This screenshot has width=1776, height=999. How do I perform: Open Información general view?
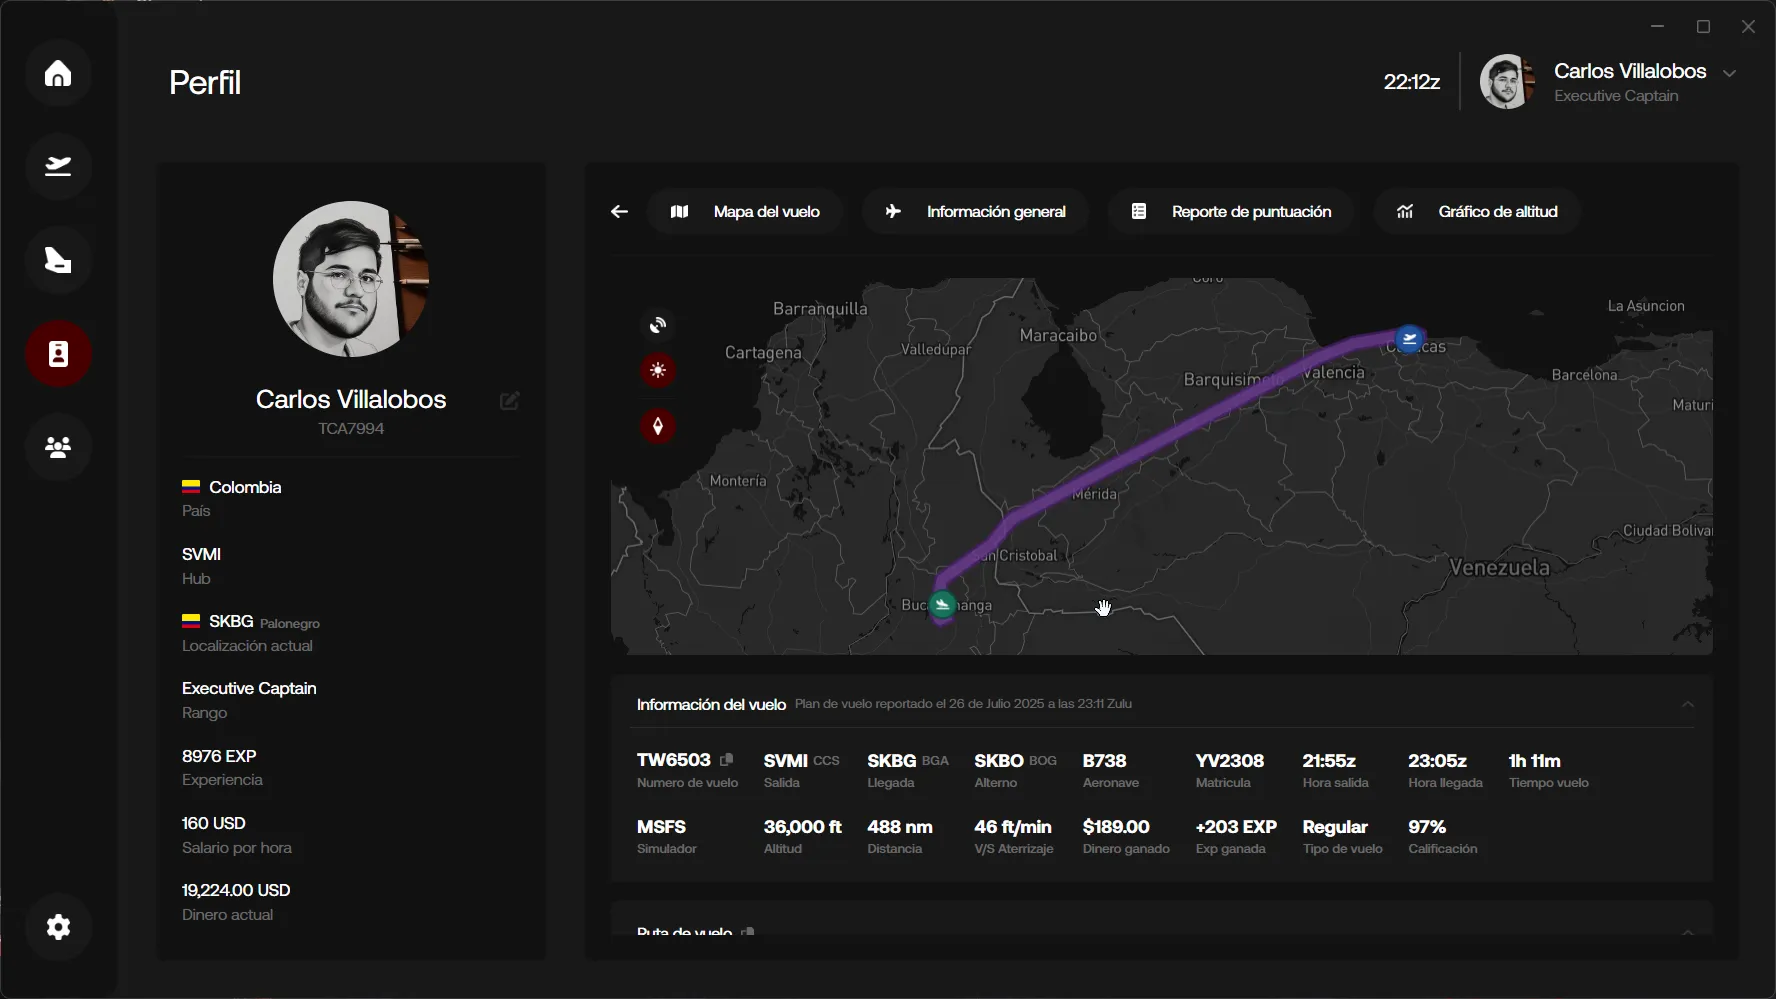[x=975, y=211]
